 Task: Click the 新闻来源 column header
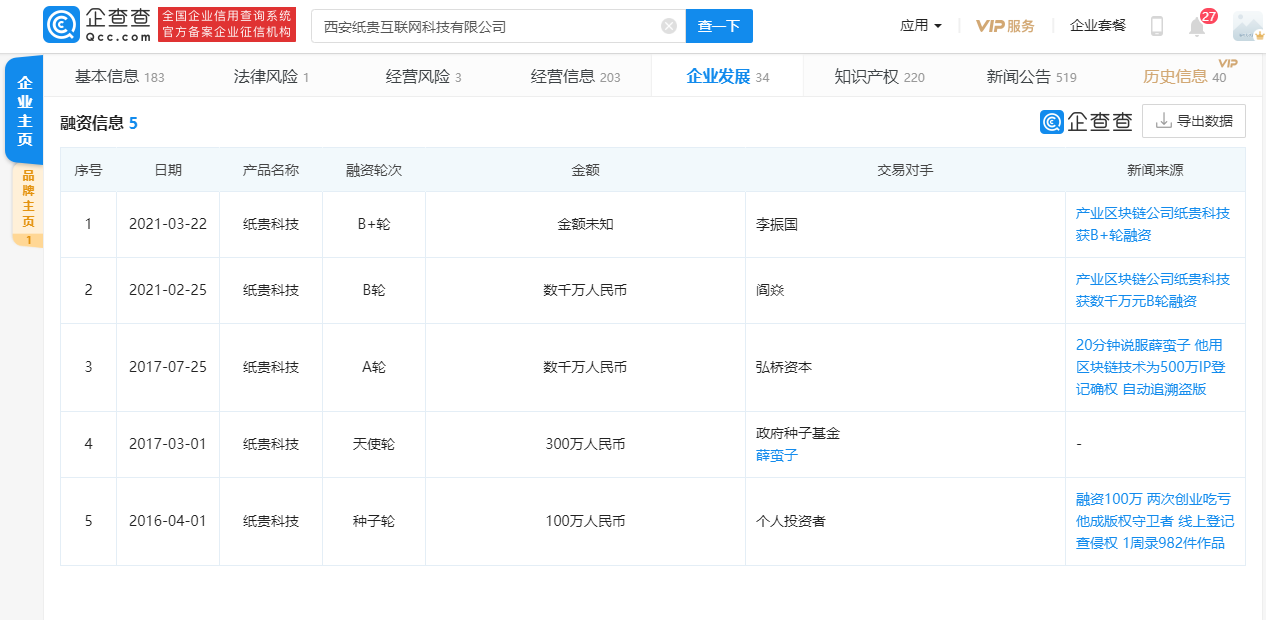(1155, 170)
